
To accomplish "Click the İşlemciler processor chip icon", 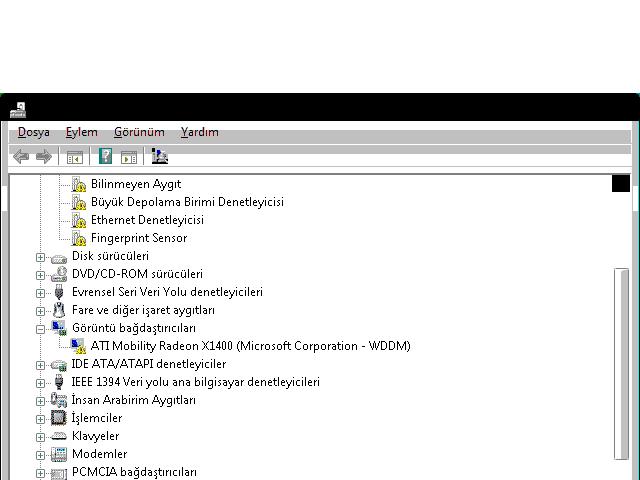I will pyautogui.click(x=59, y=418).
